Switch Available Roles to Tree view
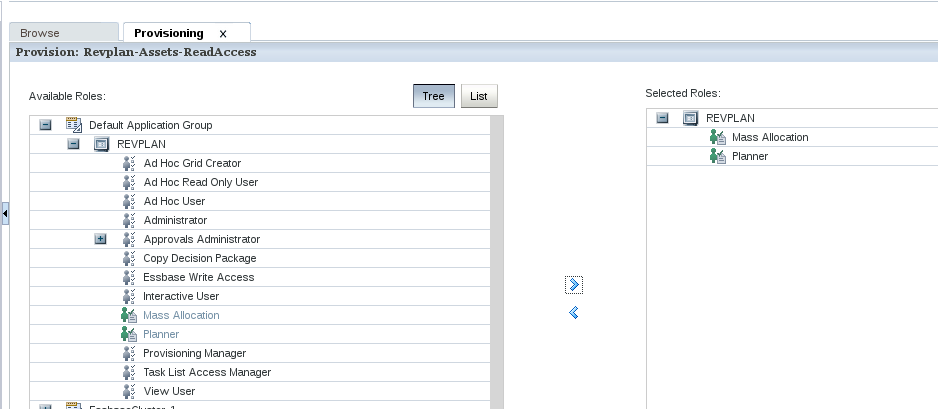 tap(434, 96)
